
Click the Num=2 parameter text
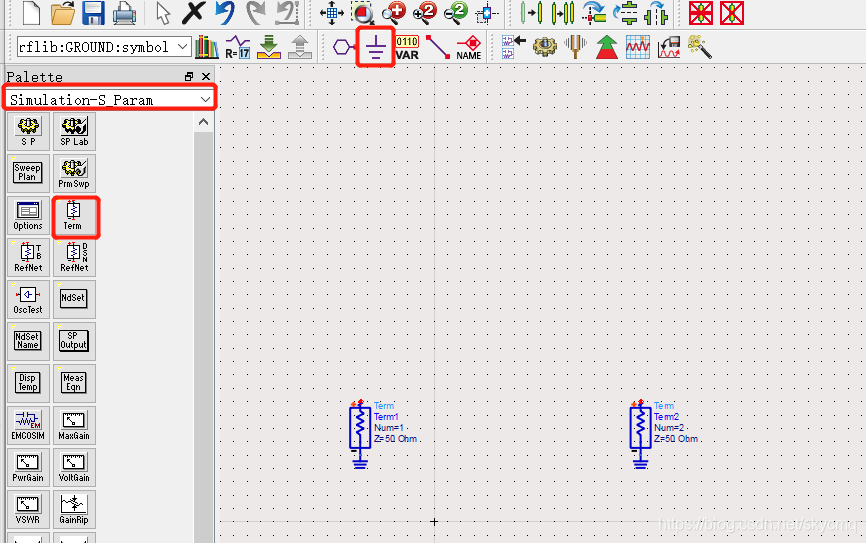(669, 428)
